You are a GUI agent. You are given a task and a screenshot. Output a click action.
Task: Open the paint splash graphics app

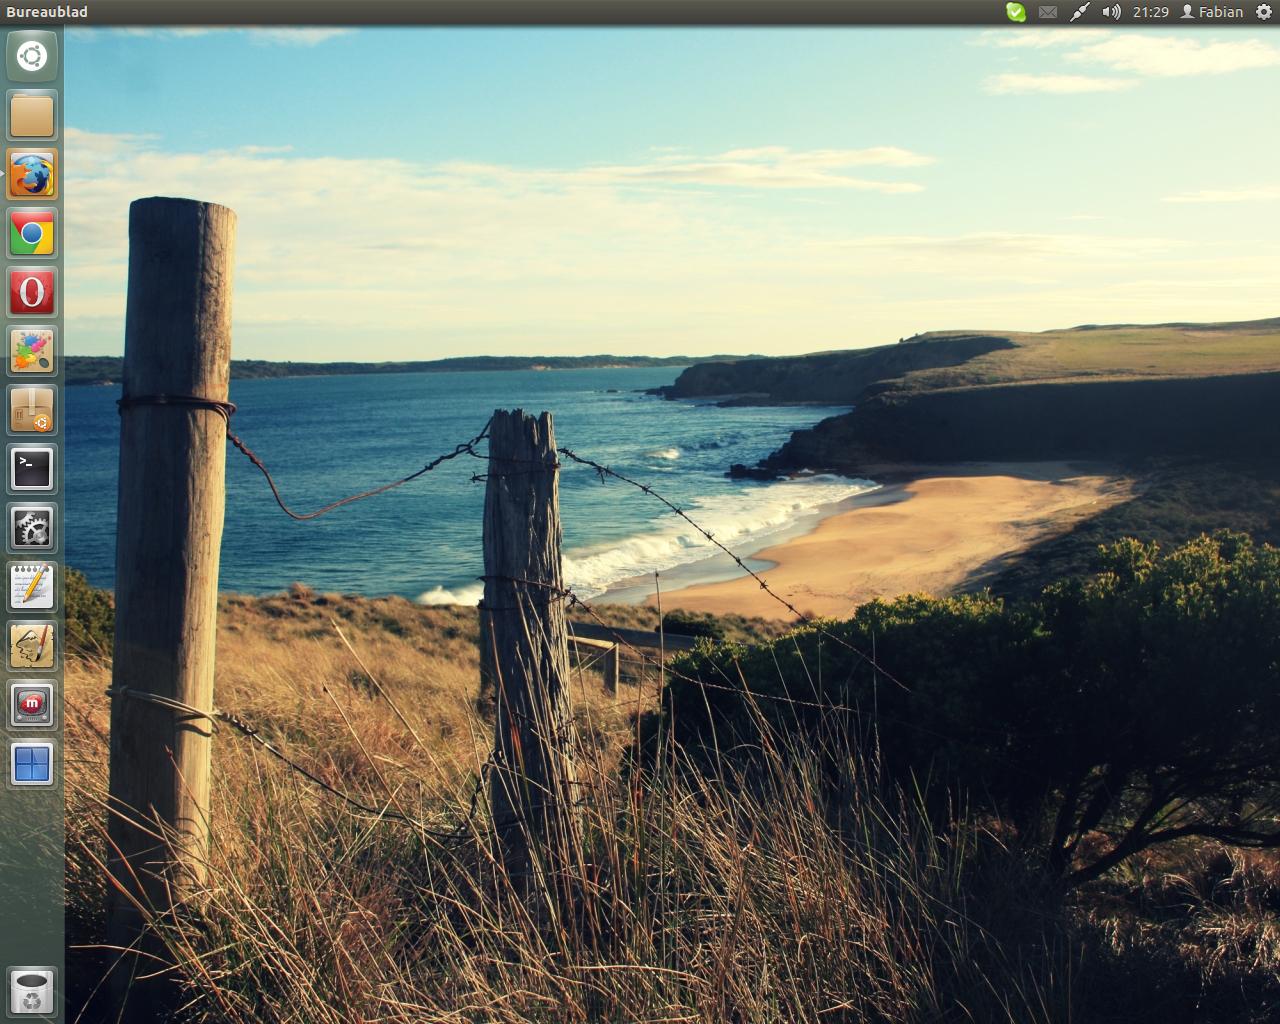32,352
